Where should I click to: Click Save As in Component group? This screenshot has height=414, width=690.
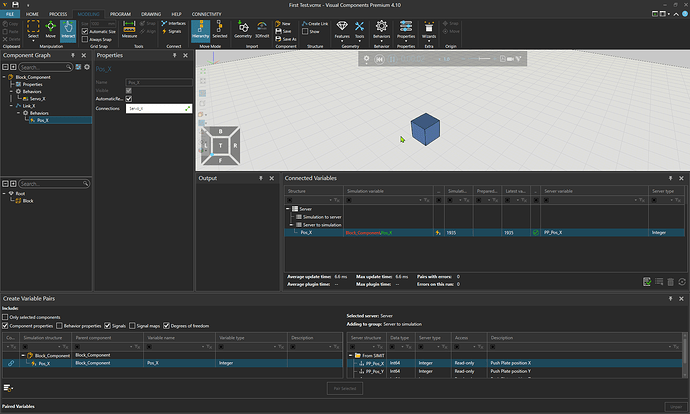coord(284,40)
